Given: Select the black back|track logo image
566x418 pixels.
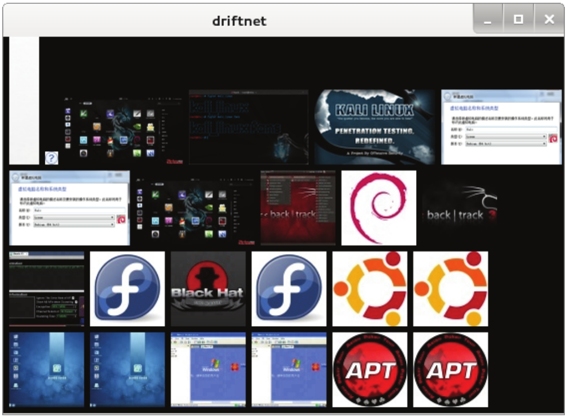Looking at the screenshot, I should (460, 208).
